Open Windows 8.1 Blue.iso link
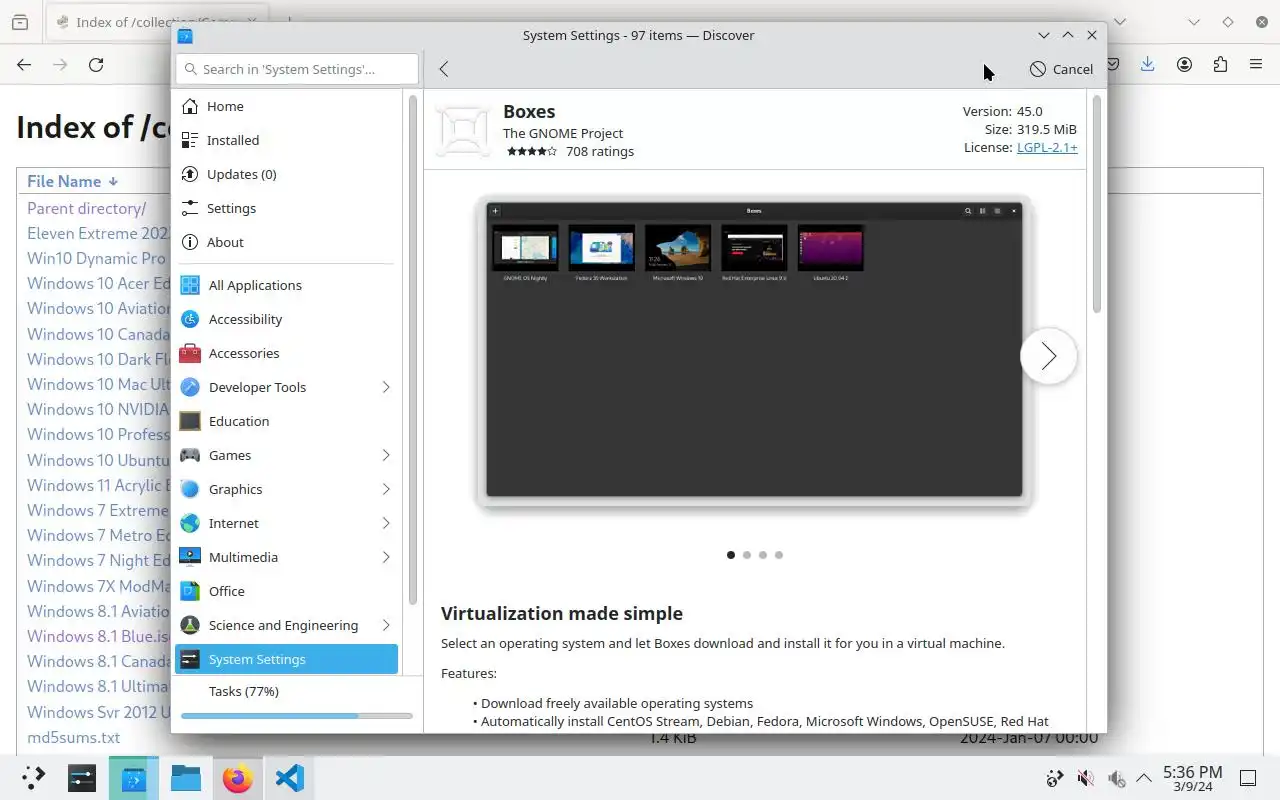This screenshot has width=1280, height=800. tap(99, 636)
